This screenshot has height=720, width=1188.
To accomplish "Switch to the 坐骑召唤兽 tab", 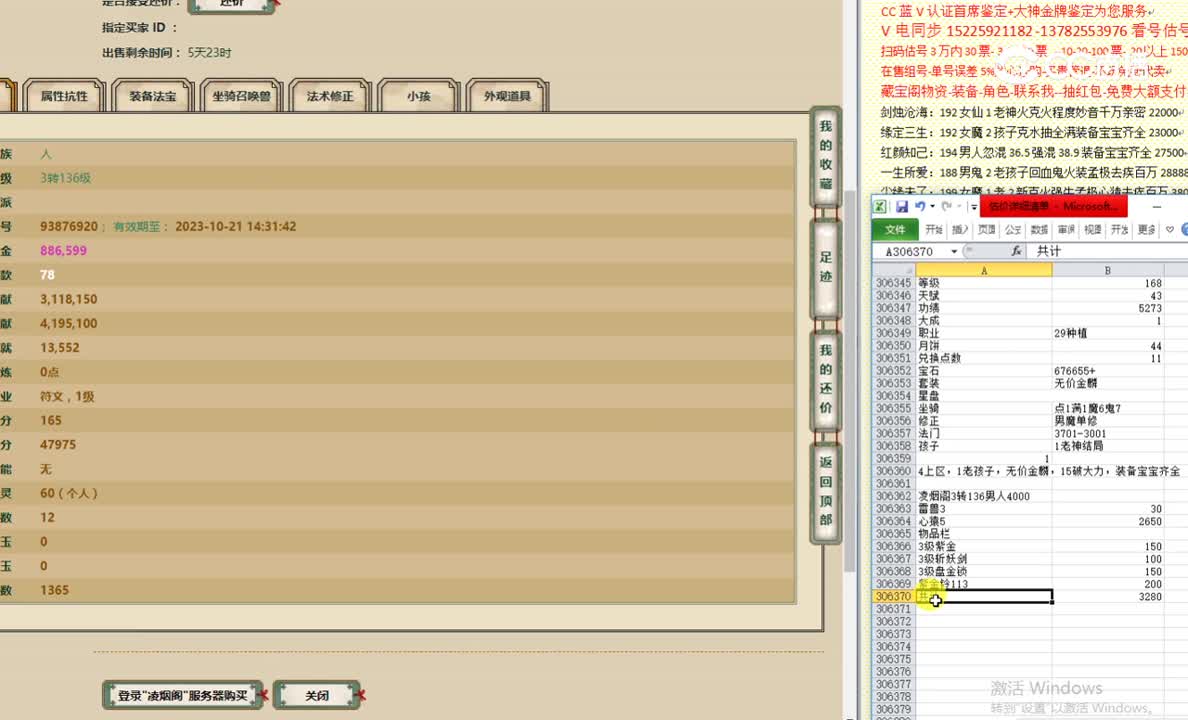I will 241,97.
